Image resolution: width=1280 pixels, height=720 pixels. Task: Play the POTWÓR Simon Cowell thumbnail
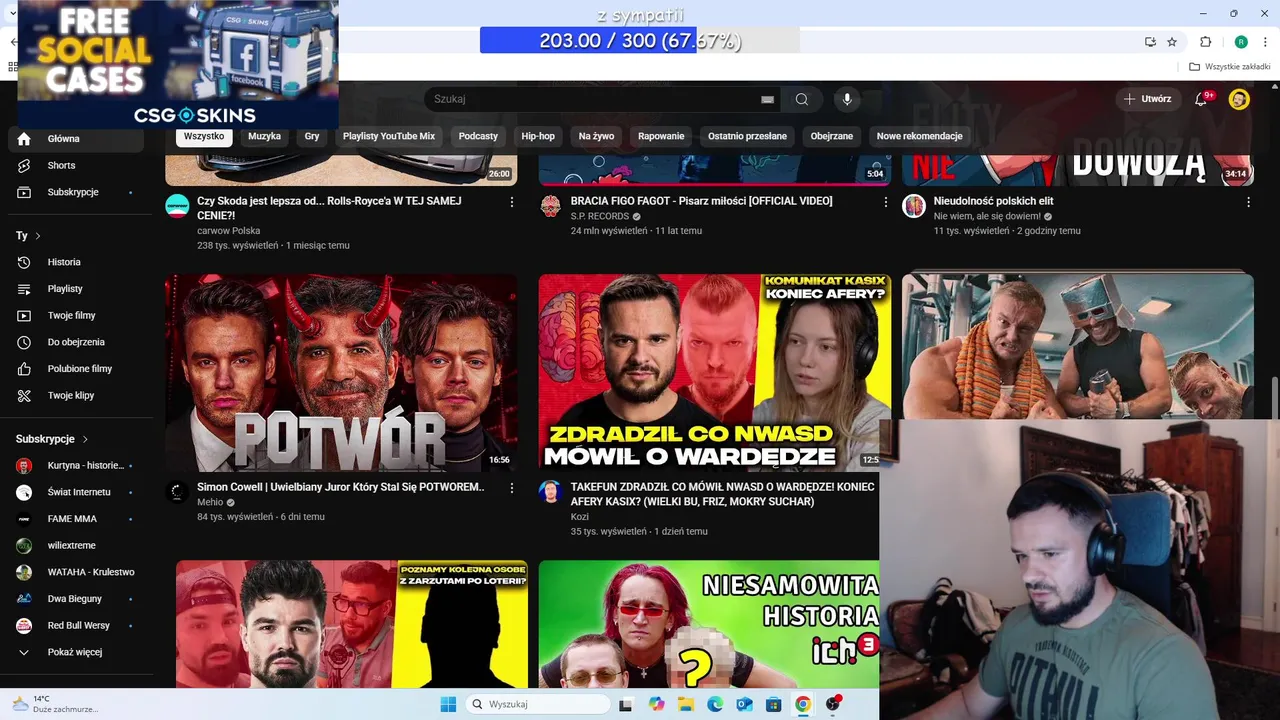click(x=341, y=373)
